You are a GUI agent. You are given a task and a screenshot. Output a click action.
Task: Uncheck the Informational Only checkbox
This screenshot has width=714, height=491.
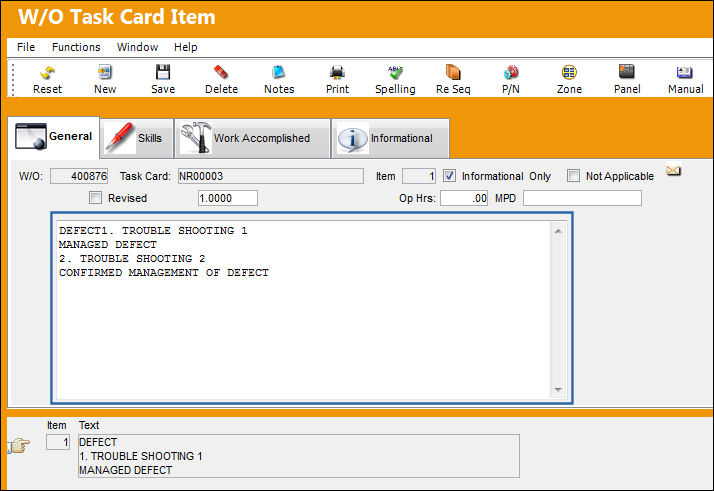point(449,176)
